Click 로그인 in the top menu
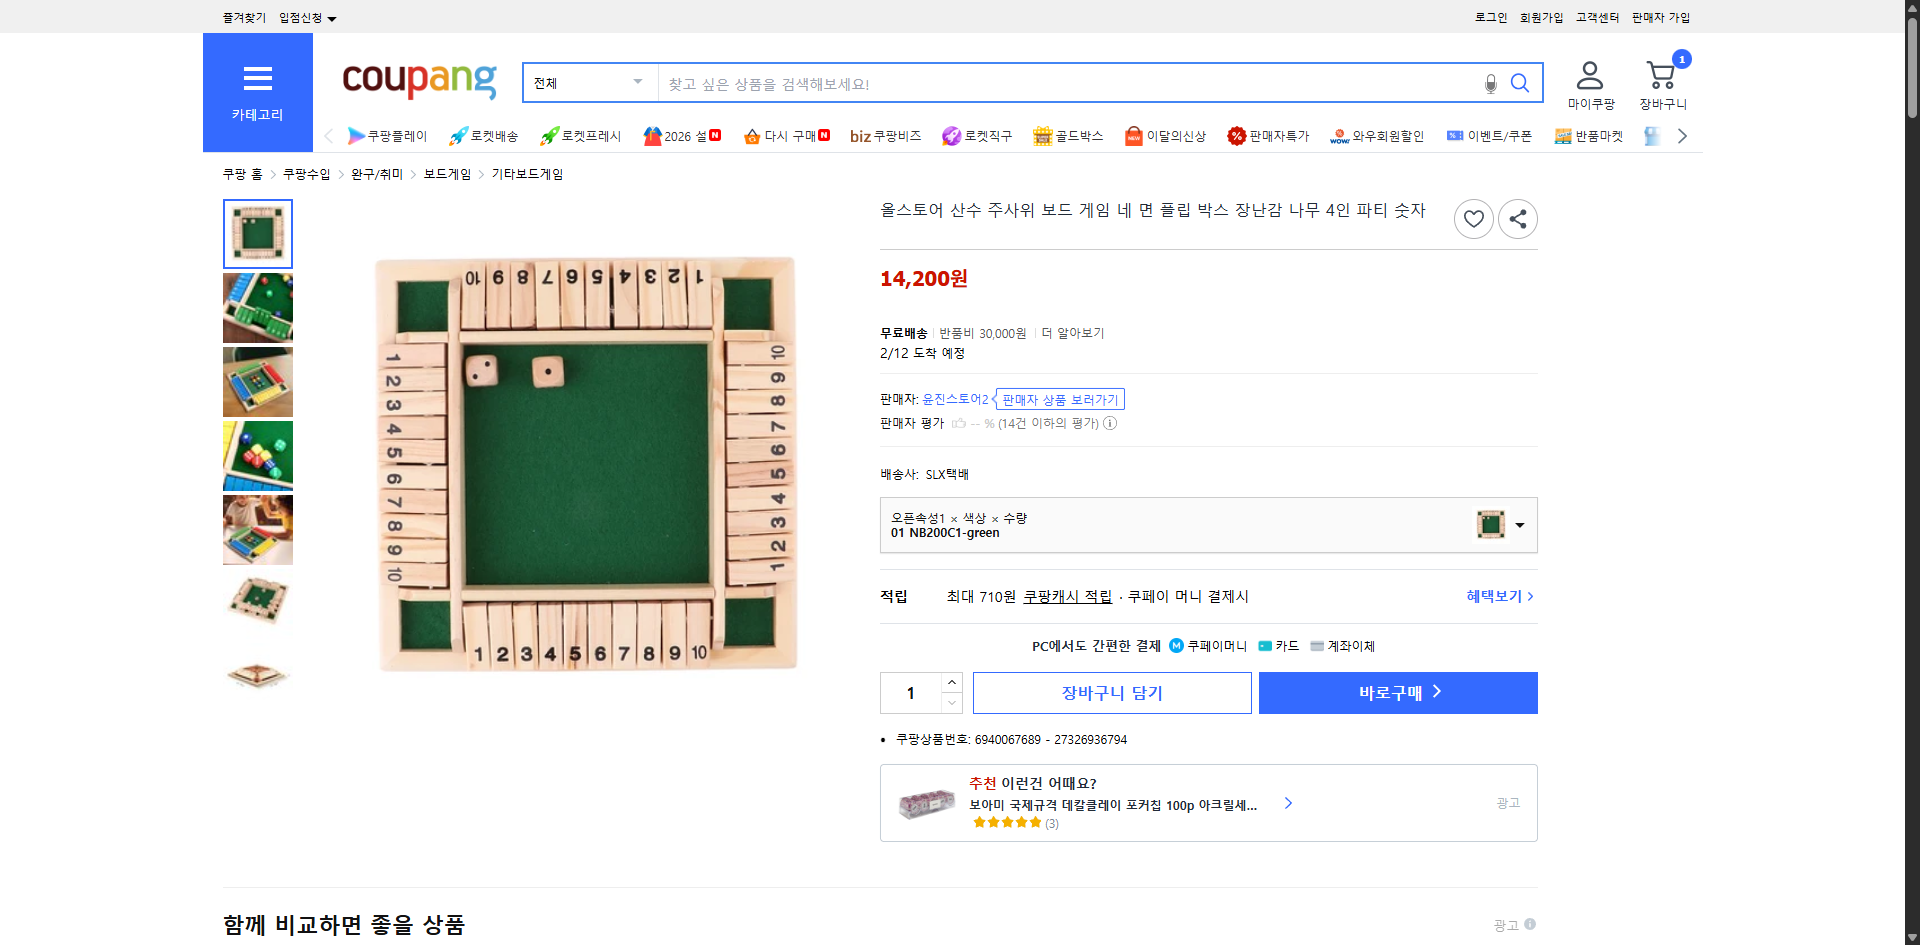The height and width of the screenshot is (945, 1920). tap(1490, 17)
